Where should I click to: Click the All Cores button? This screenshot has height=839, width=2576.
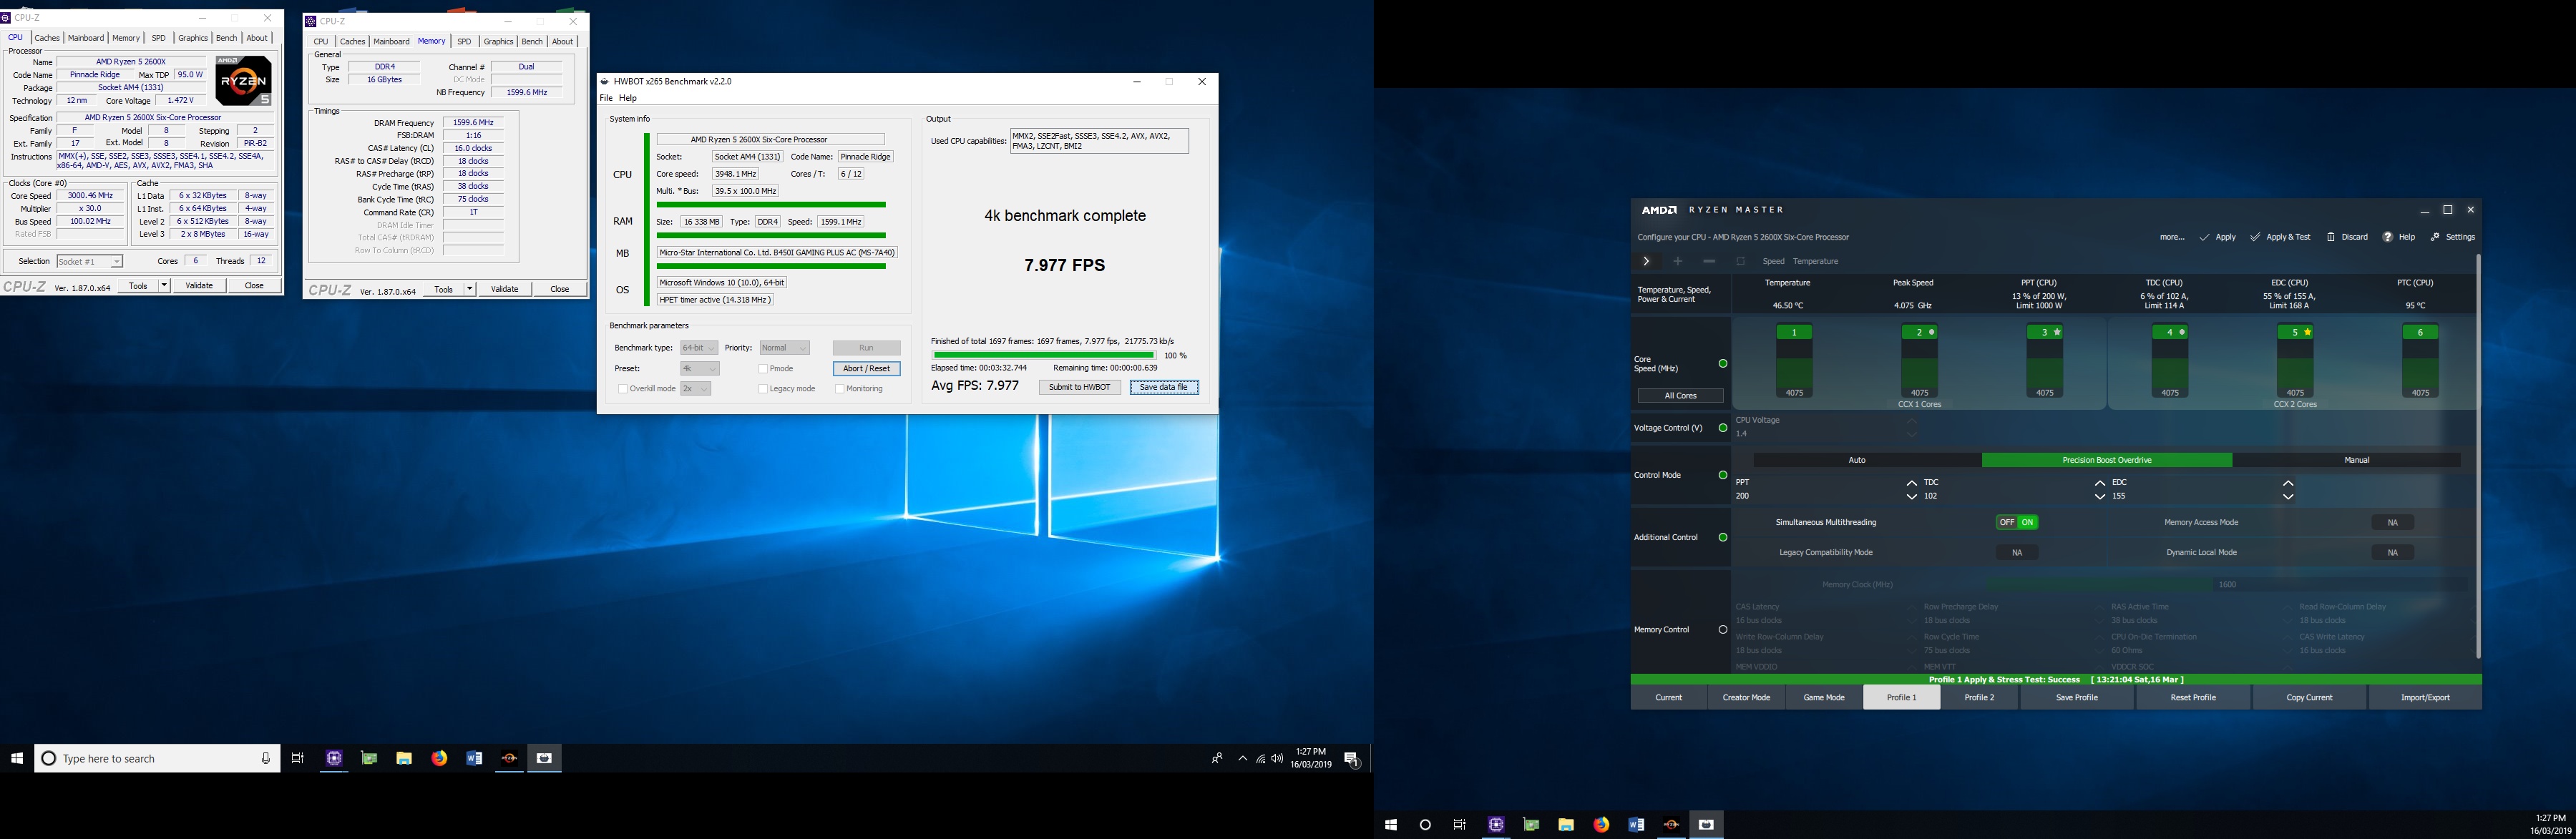click(x=1680, y=396)
